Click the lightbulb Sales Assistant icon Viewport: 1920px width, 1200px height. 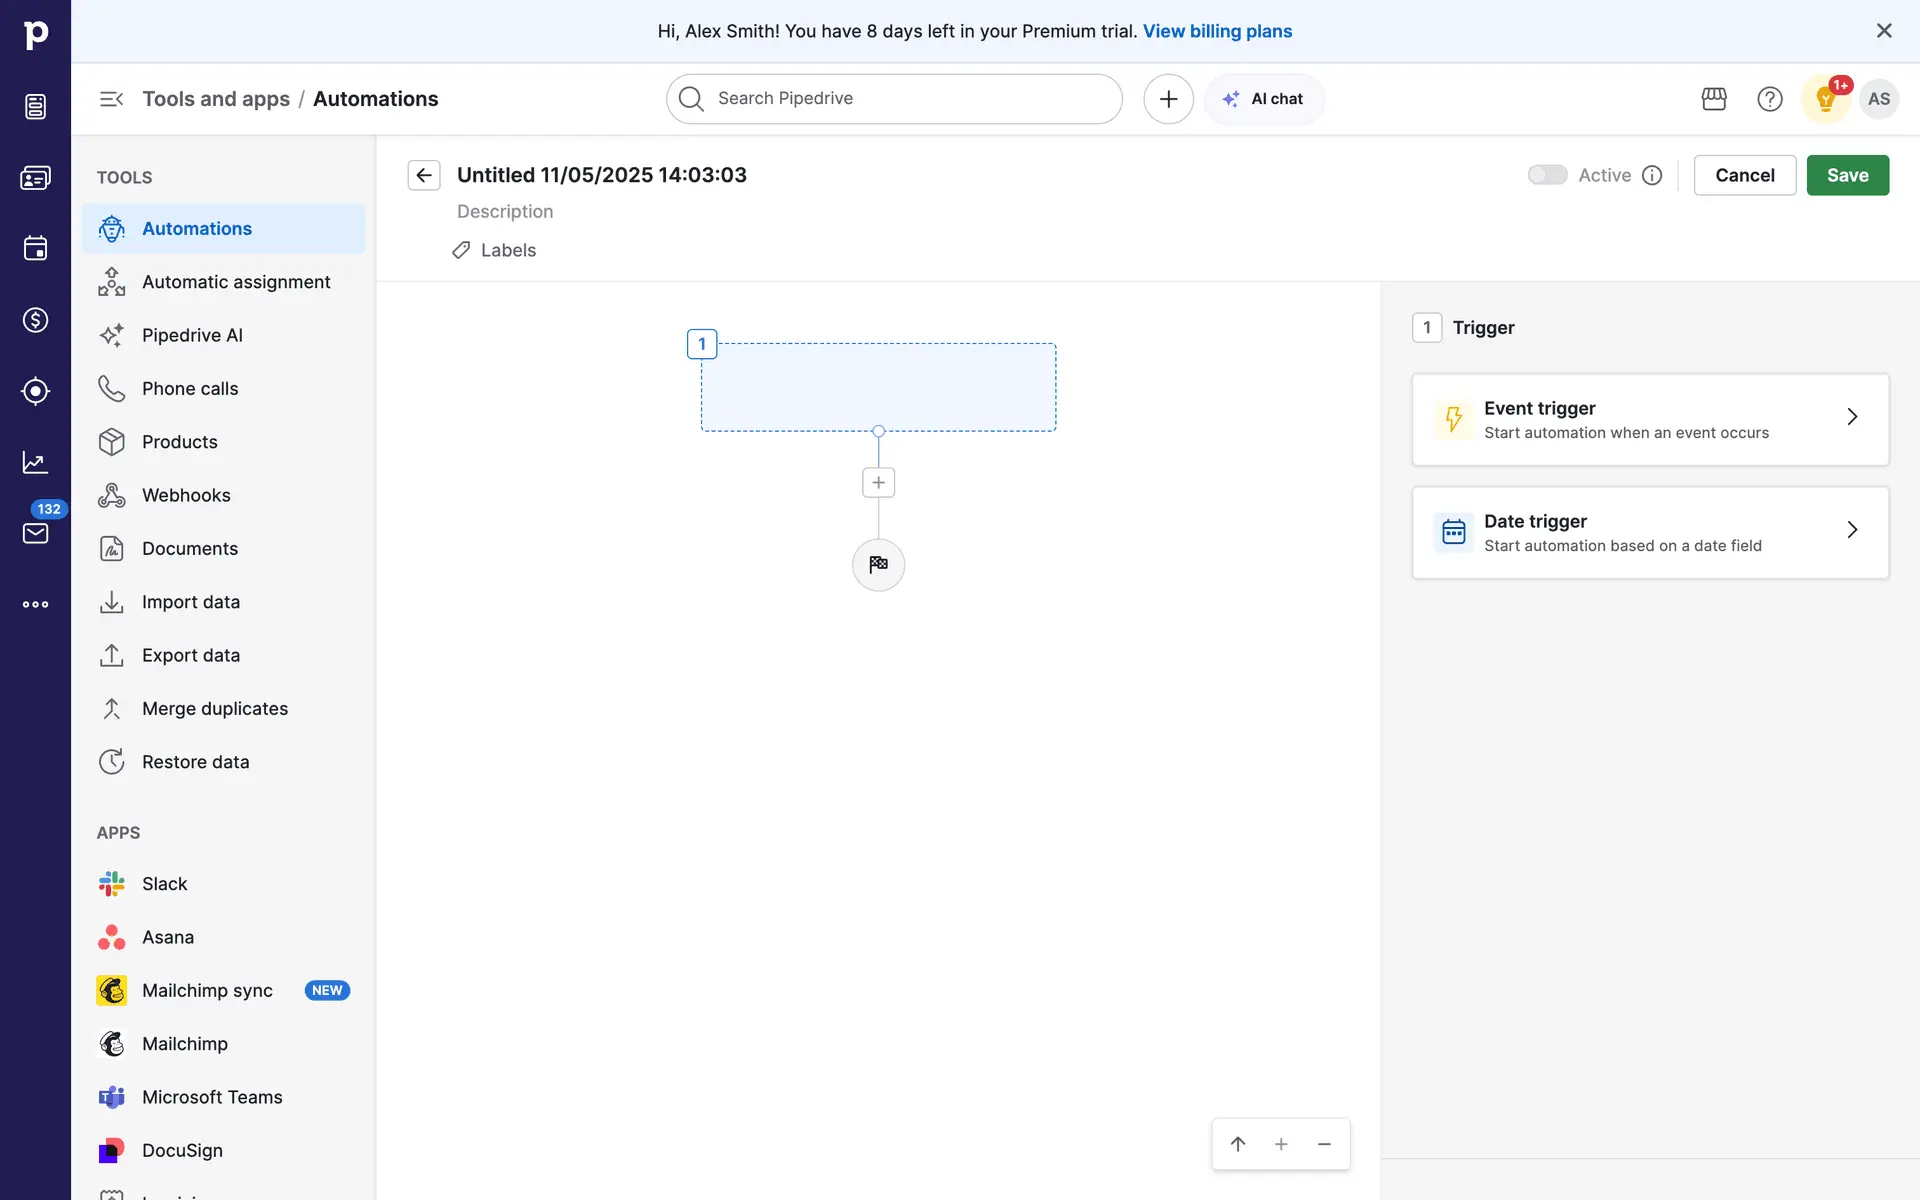pos(1825,99)
